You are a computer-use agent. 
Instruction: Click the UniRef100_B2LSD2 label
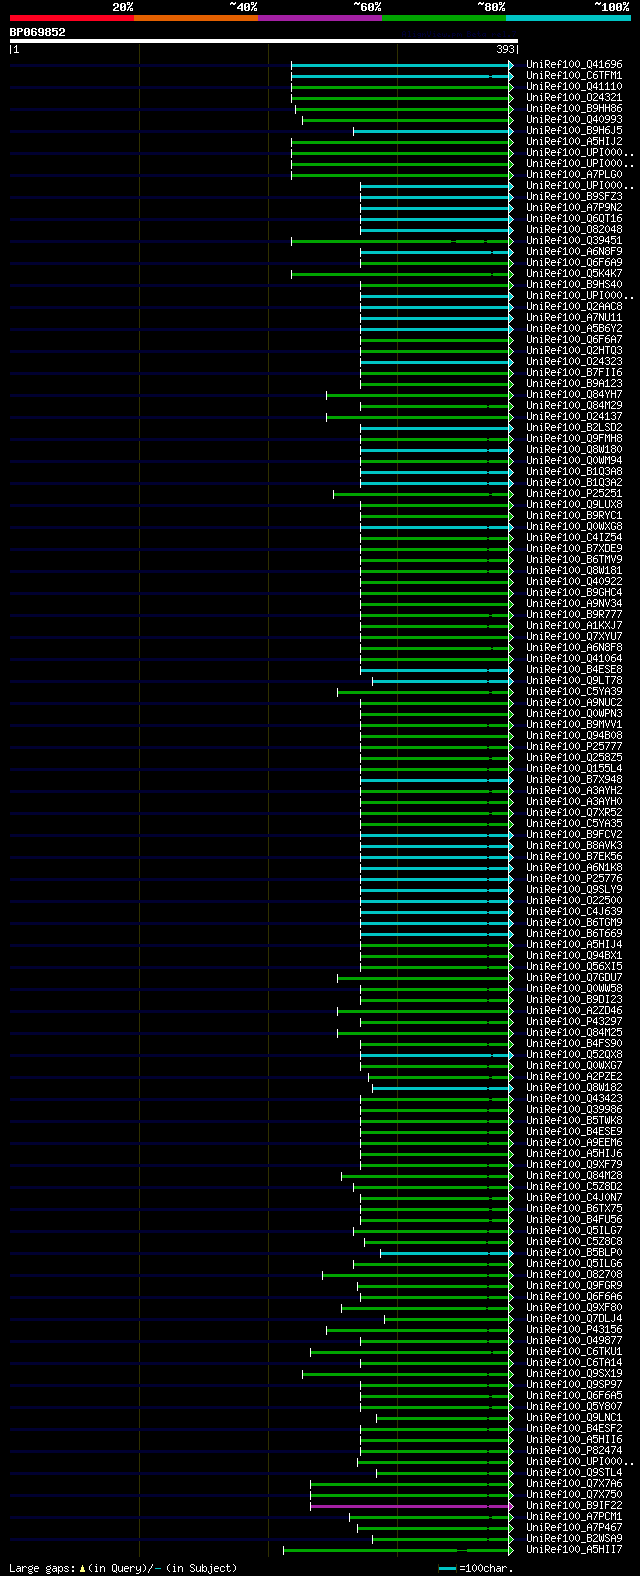[x=574, y=428]
